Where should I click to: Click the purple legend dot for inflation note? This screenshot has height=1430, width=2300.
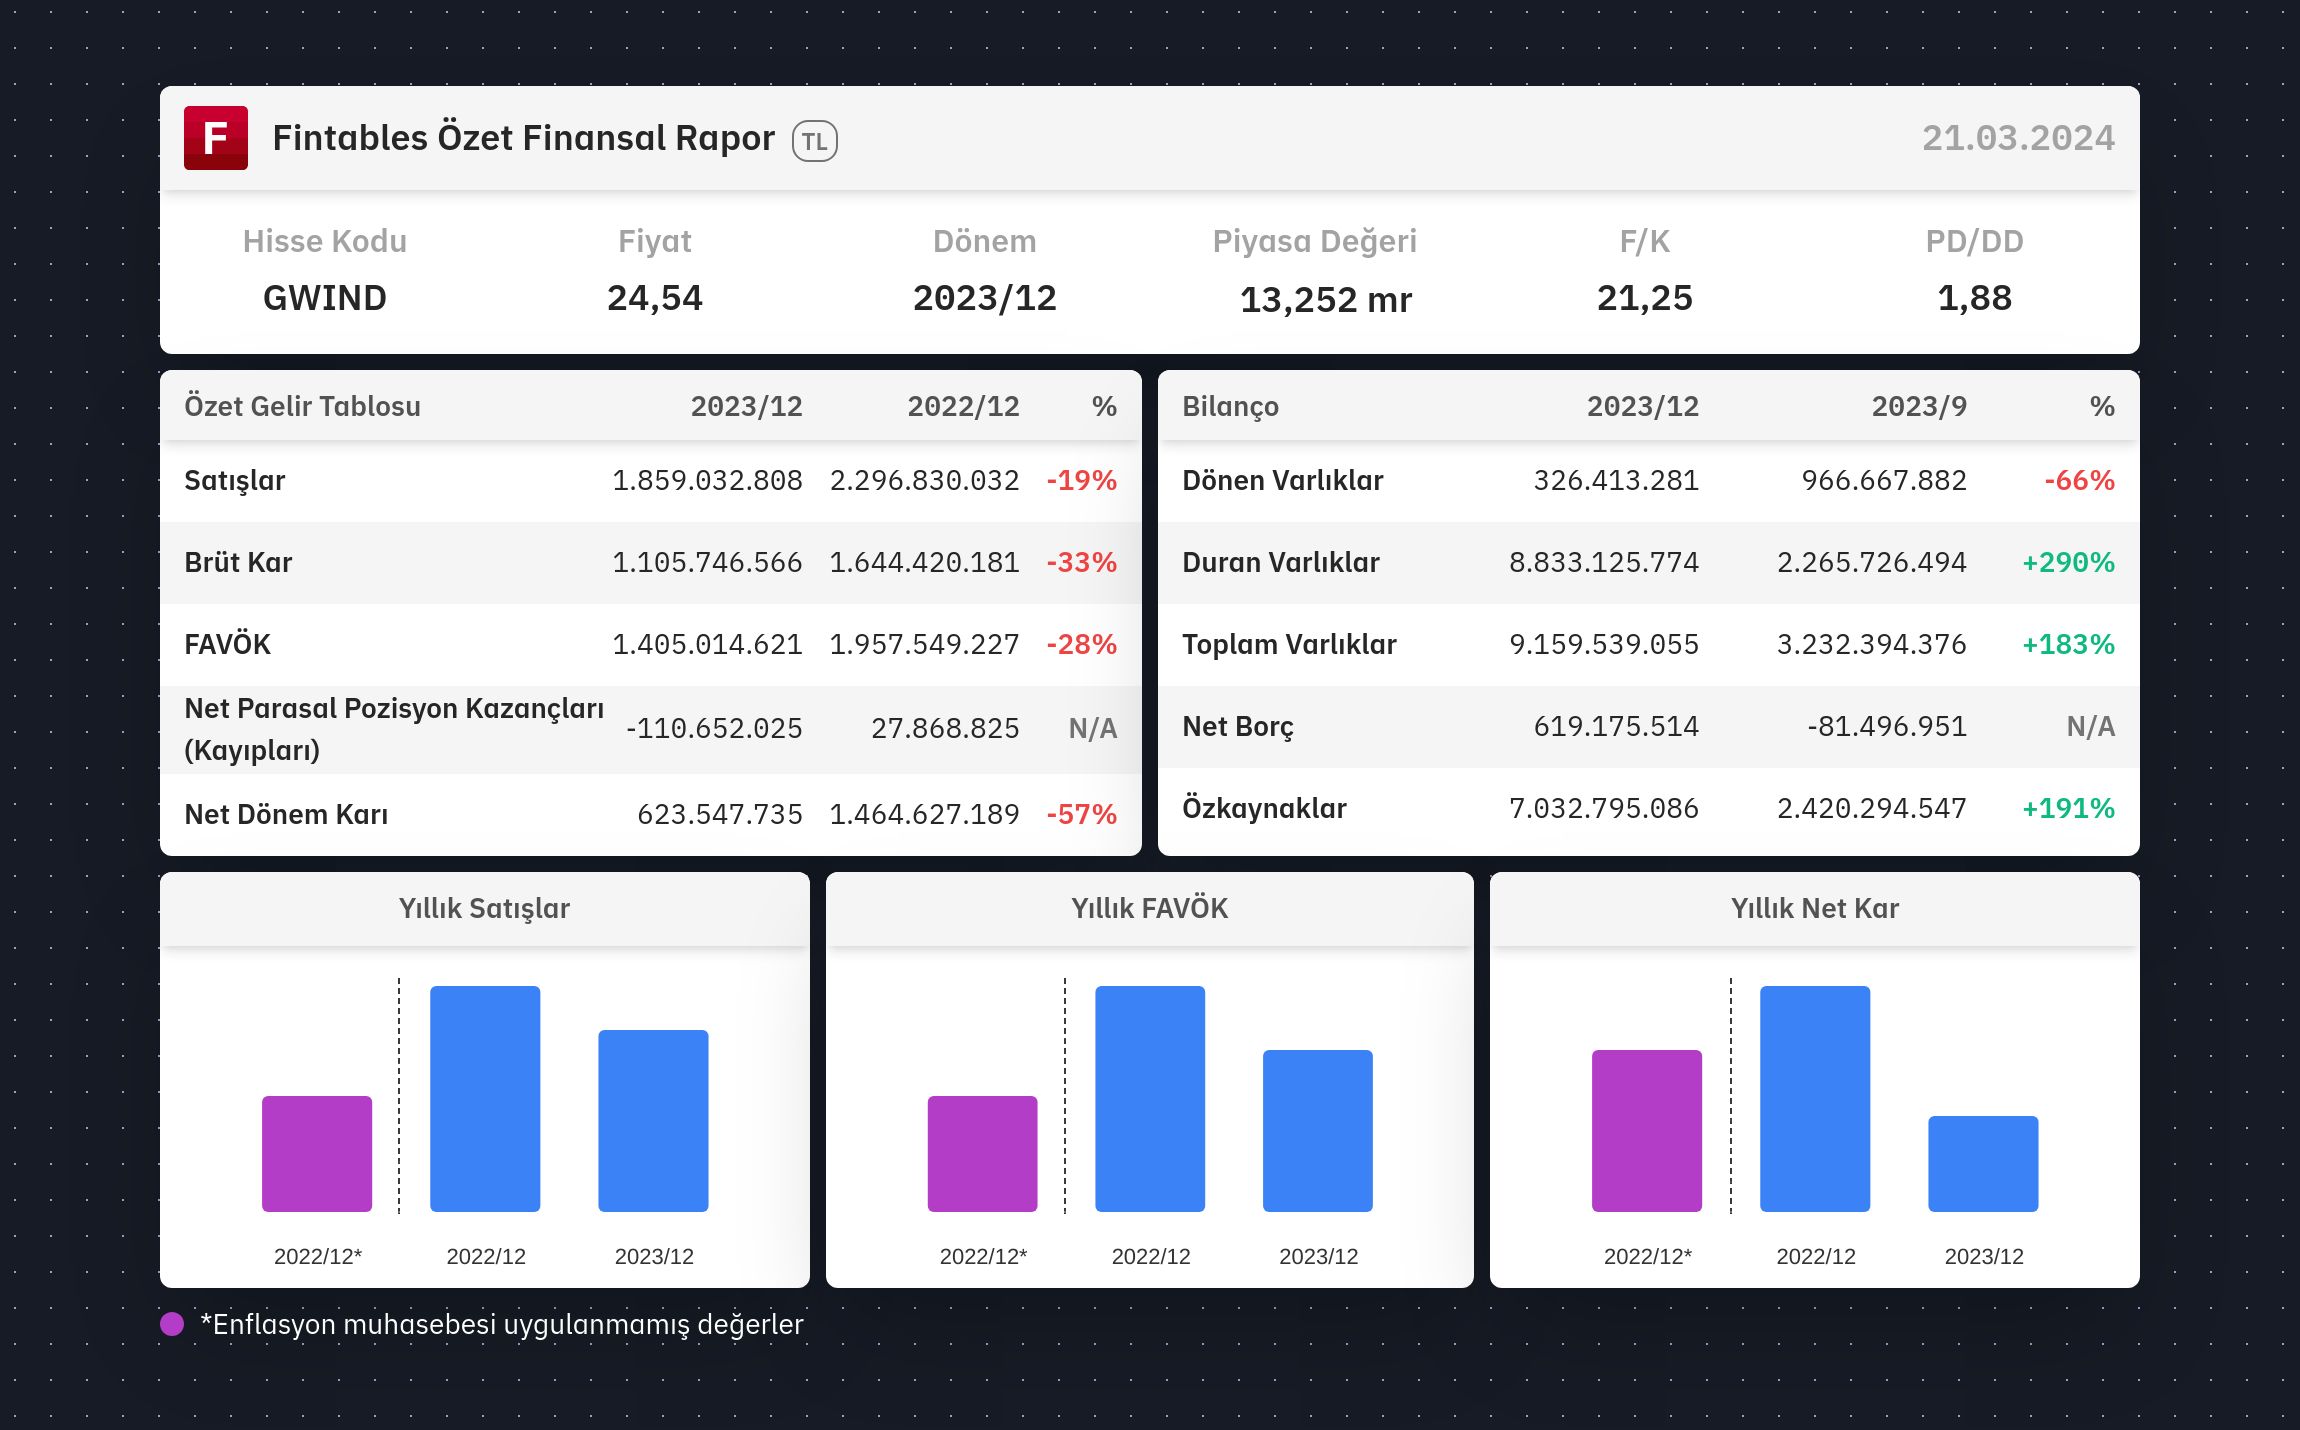172,1324
